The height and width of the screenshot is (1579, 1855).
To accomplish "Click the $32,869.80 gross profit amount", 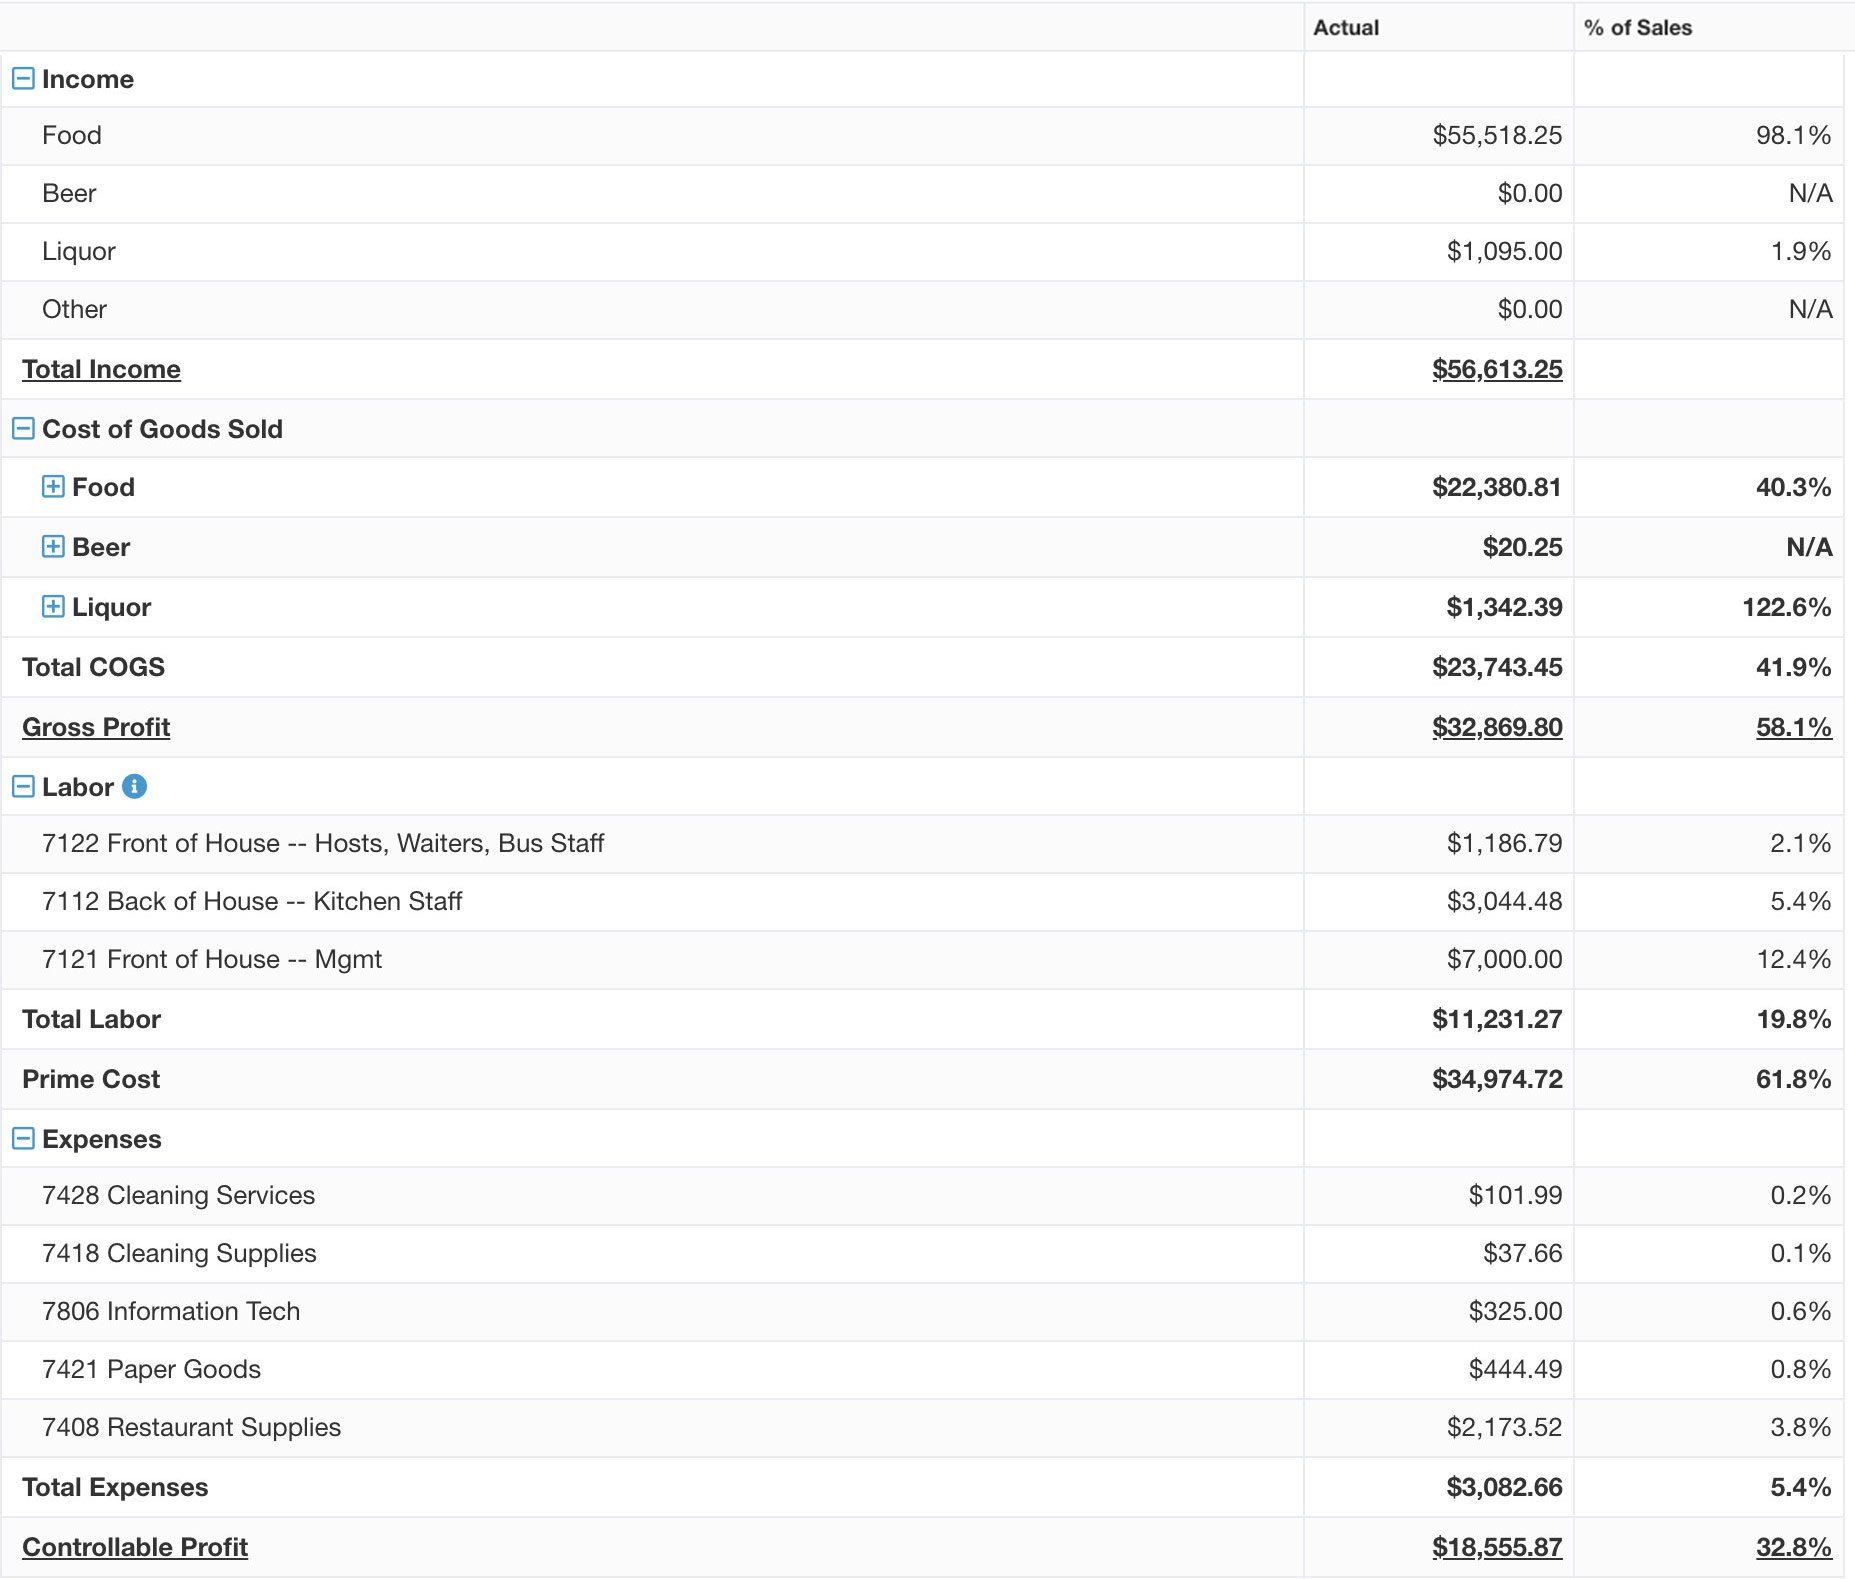I will [1497, 727].
